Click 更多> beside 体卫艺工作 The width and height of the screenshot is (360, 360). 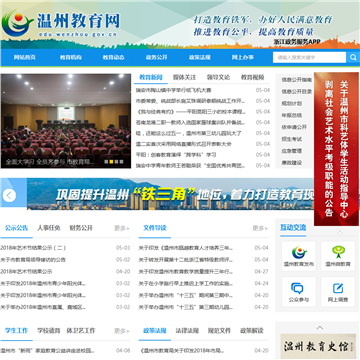(122, 331)
